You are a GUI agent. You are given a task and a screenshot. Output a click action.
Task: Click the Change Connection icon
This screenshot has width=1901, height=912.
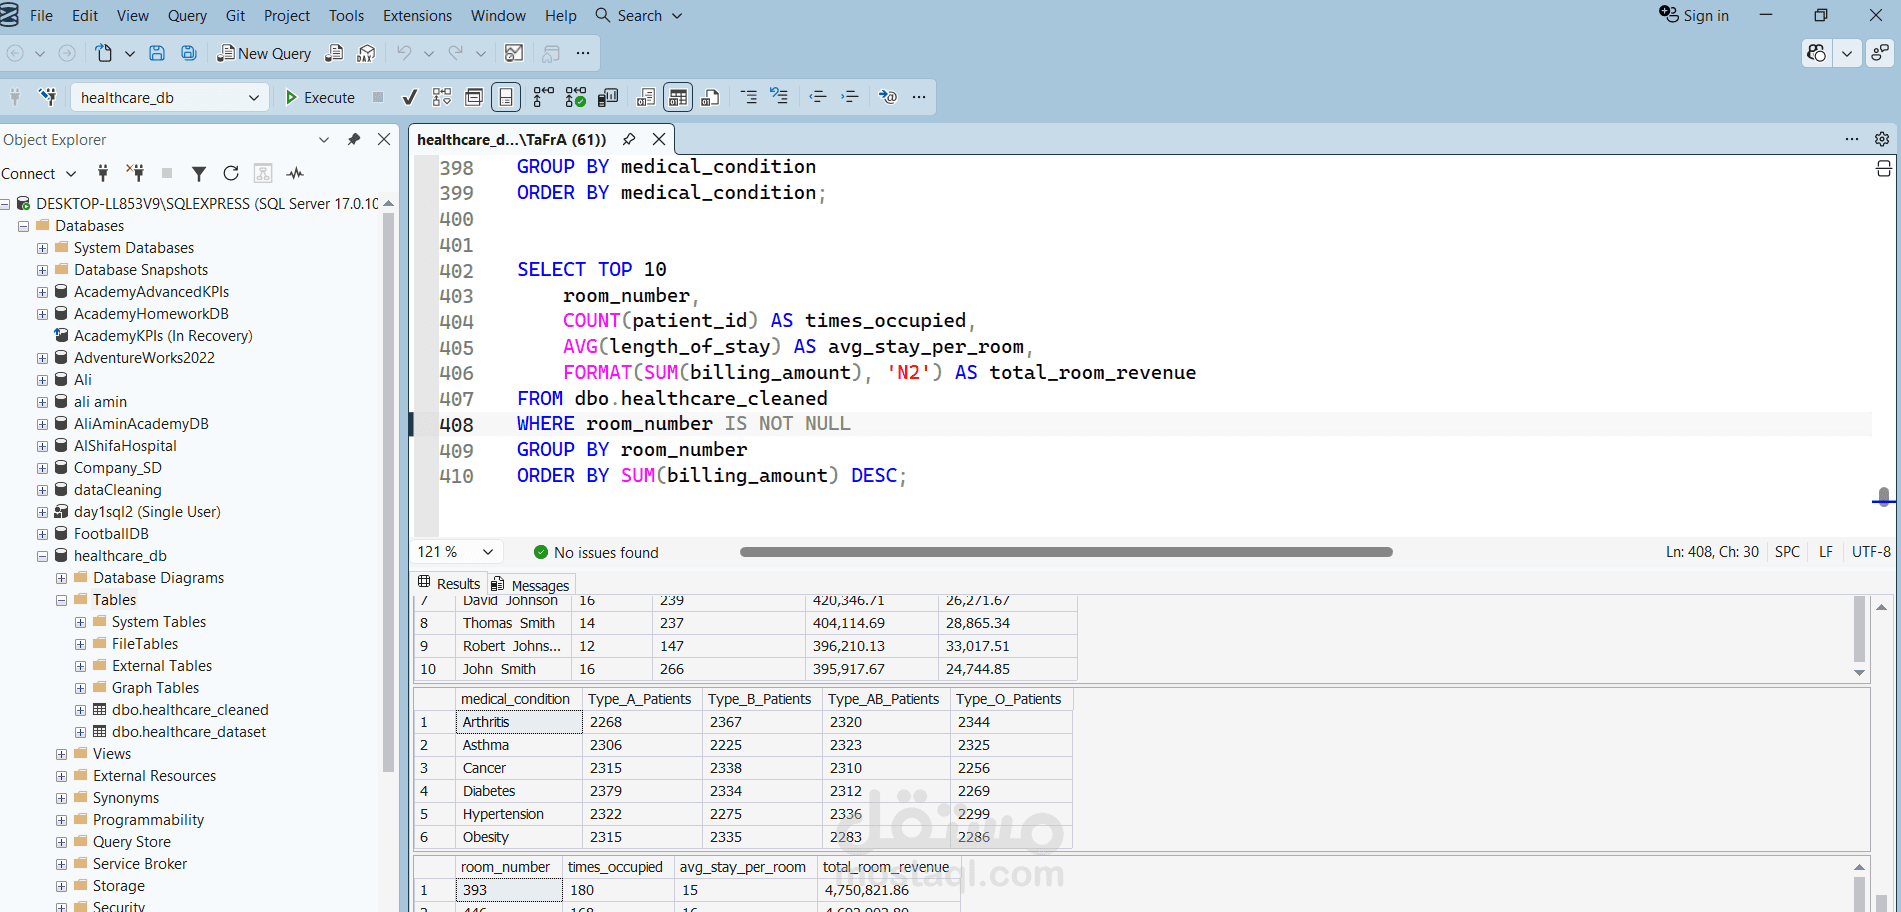[47, 97]
